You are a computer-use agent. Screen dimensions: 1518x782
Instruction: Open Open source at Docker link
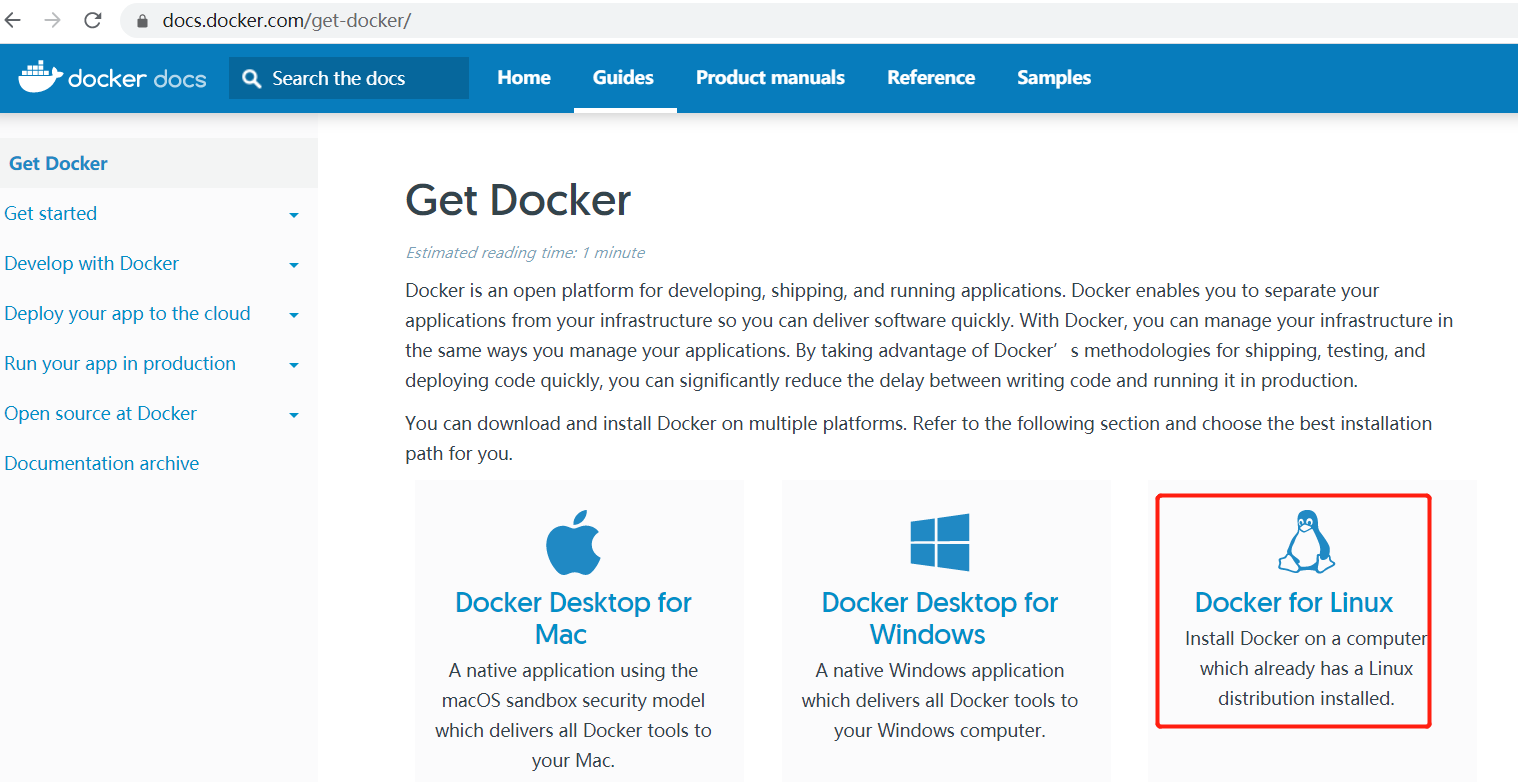point(100,413)
